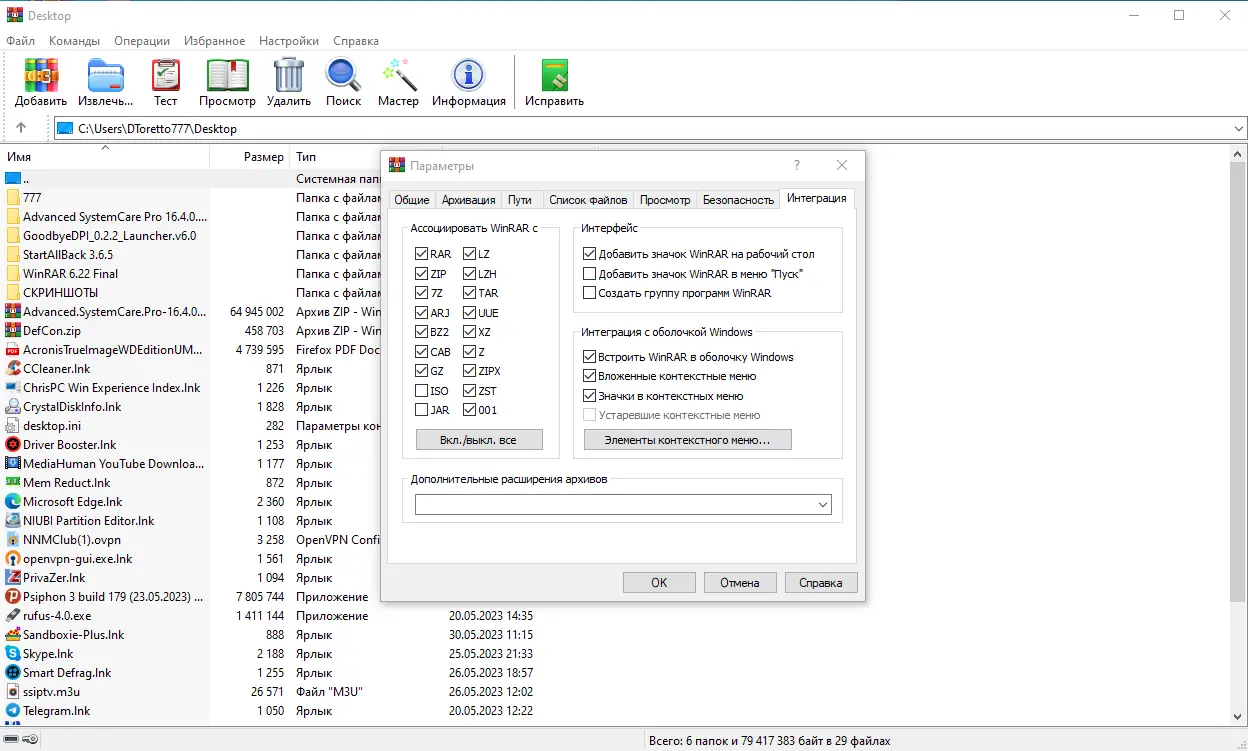Click the Просмотр book icon
The height and width of the screenshot is (751, 1248).
point(227,75)
